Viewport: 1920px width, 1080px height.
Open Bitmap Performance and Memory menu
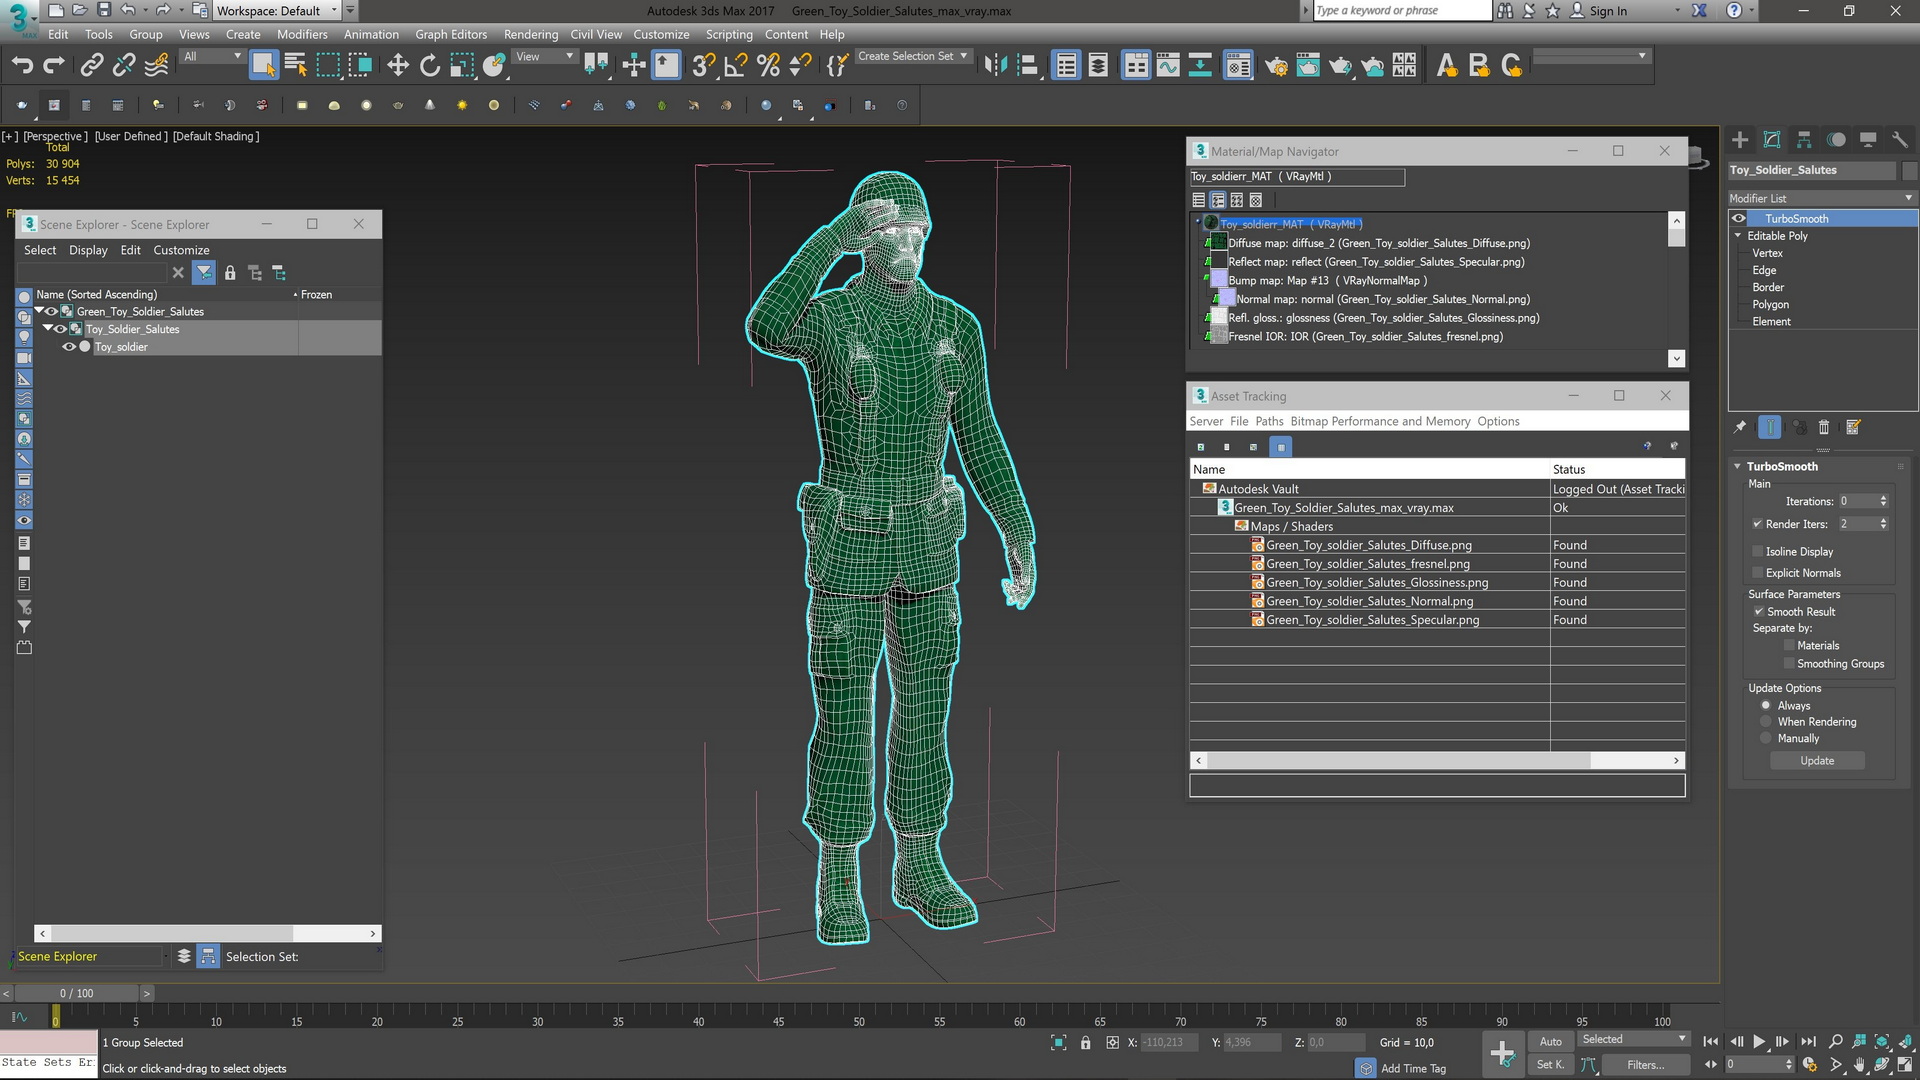click(x=1380, y=422)
